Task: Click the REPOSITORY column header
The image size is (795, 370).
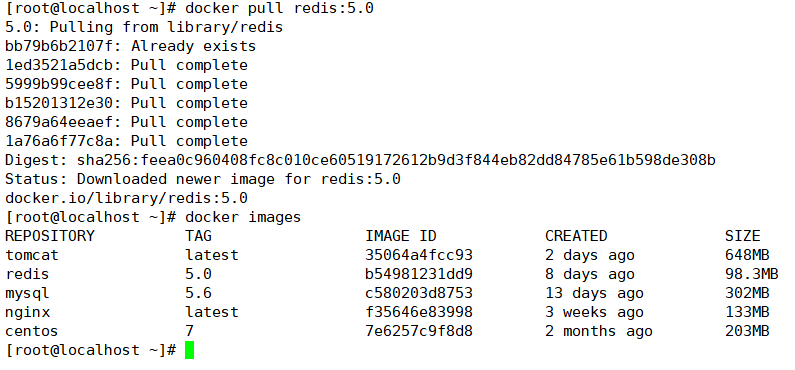Action: tap(50, 236)
